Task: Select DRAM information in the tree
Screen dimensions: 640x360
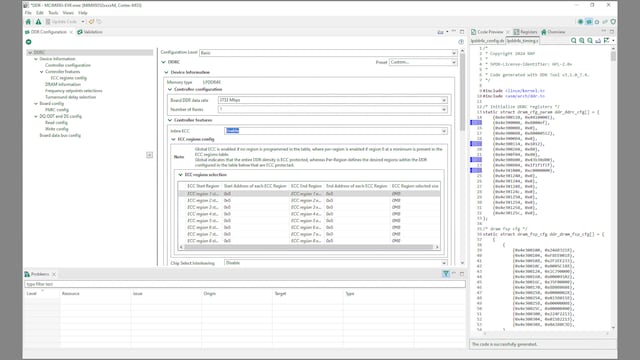Action: click(63, 84)
